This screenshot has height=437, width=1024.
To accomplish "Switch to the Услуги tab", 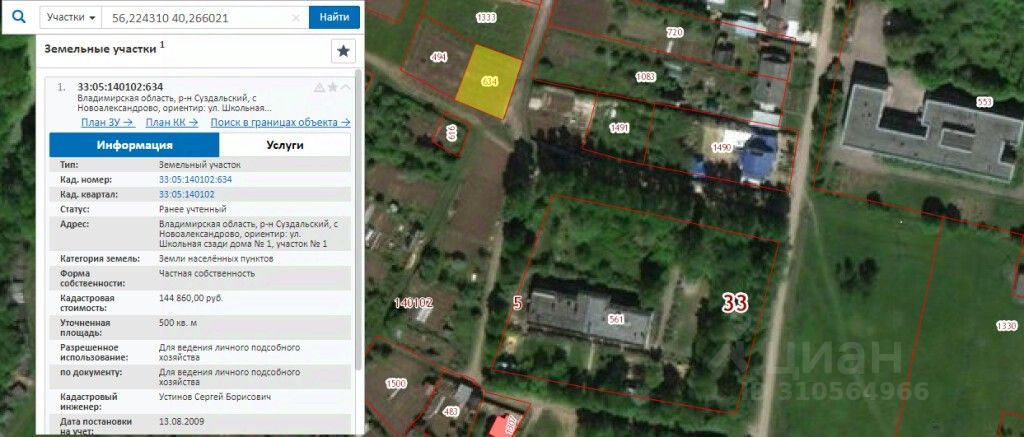I will [285, 145].
